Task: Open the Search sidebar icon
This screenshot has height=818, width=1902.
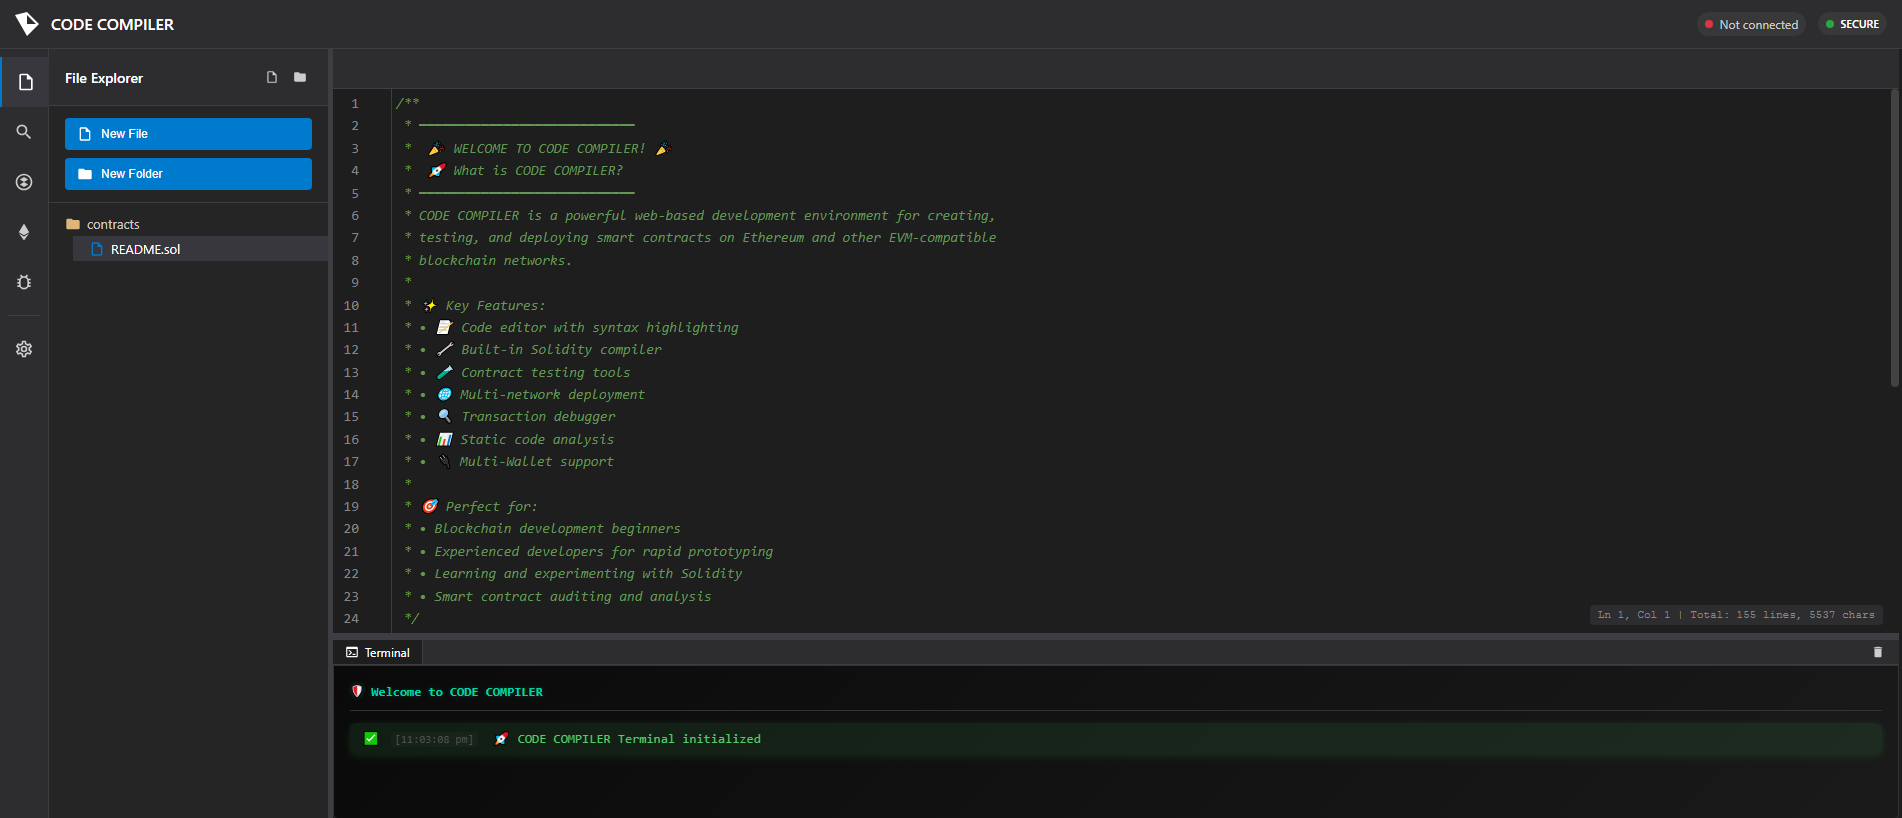Action: 24,132
